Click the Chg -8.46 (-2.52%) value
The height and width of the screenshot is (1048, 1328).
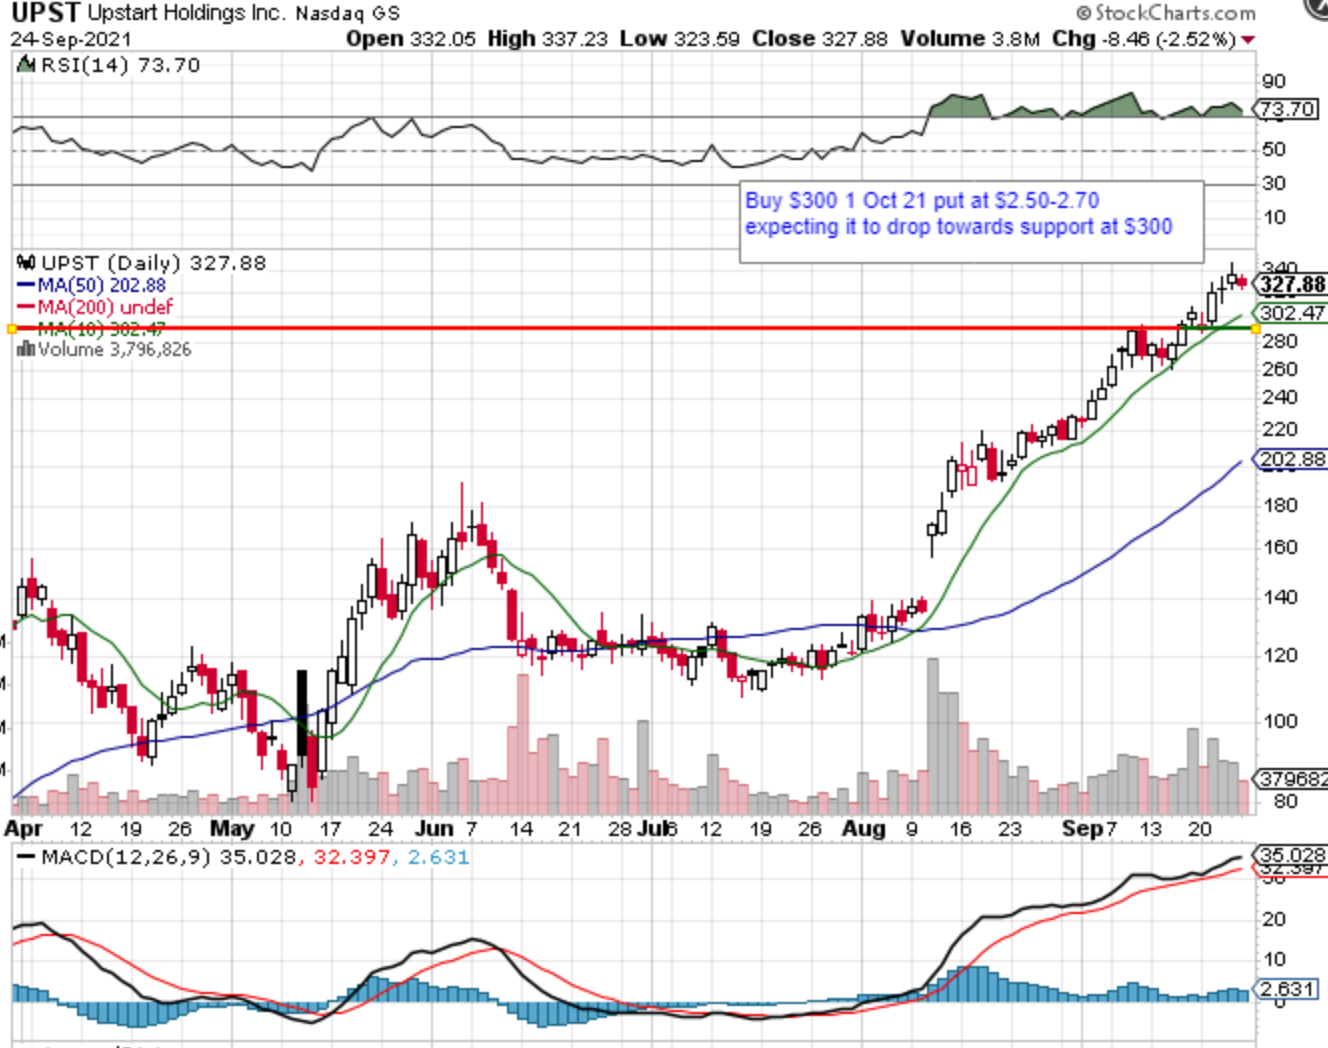click(1144, 39)
